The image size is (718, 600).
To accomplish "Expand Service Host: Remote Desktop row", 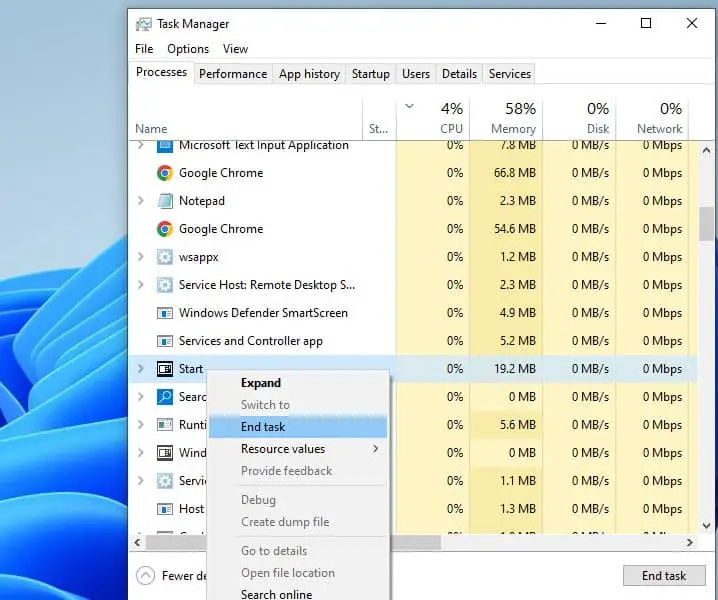I will pos(140,285).
